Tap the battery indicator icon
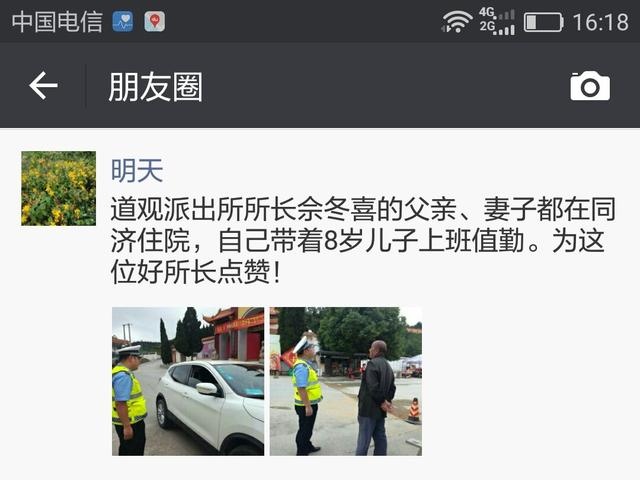Viewport: 640px width, 480px height. 543,22
